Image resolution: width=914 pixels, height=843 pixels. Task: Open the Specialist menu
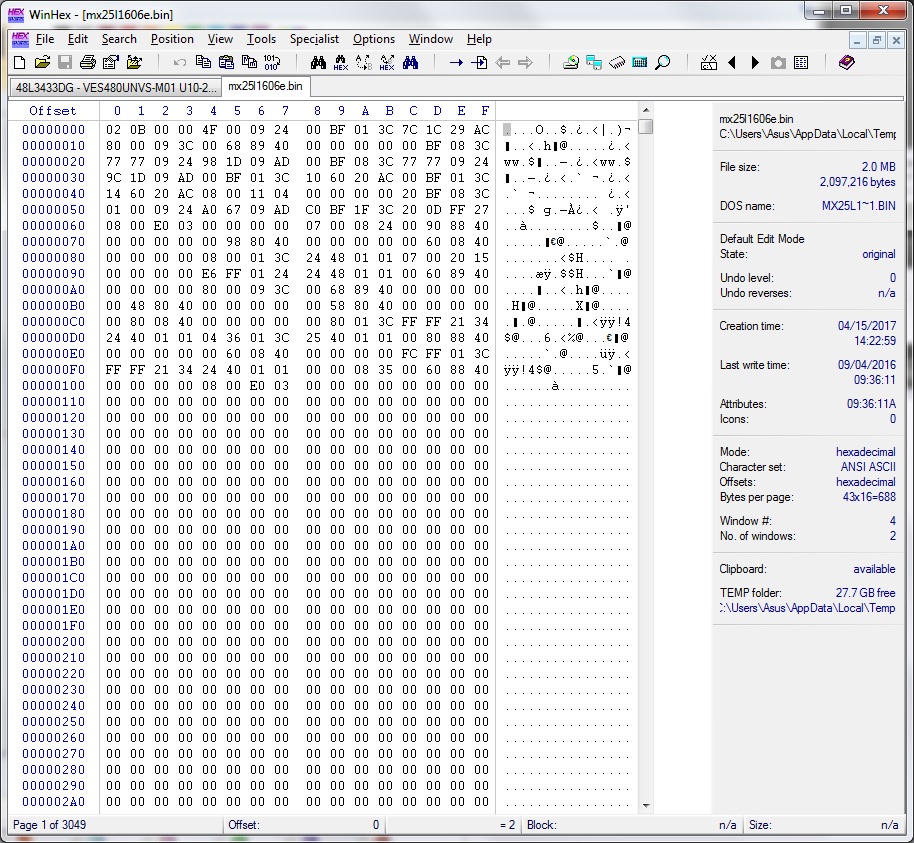tap(314, 39)
